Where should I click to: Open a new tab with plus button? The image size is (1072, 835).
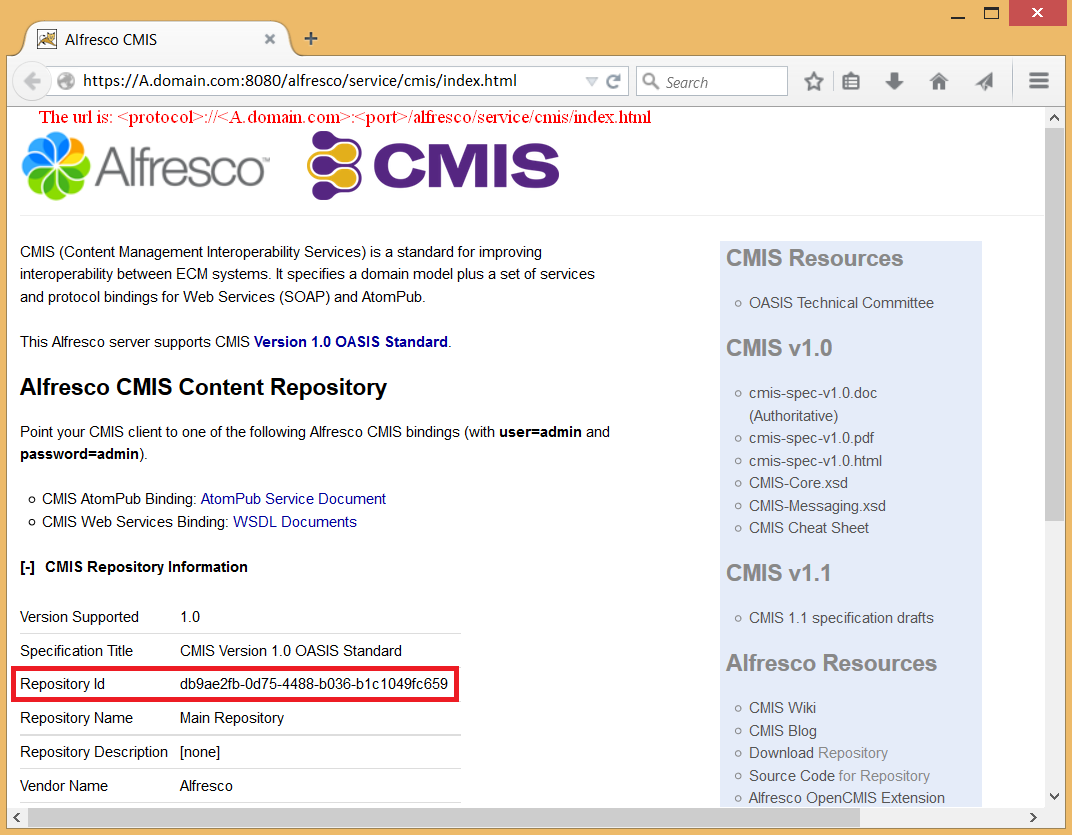tap(310, 39)
